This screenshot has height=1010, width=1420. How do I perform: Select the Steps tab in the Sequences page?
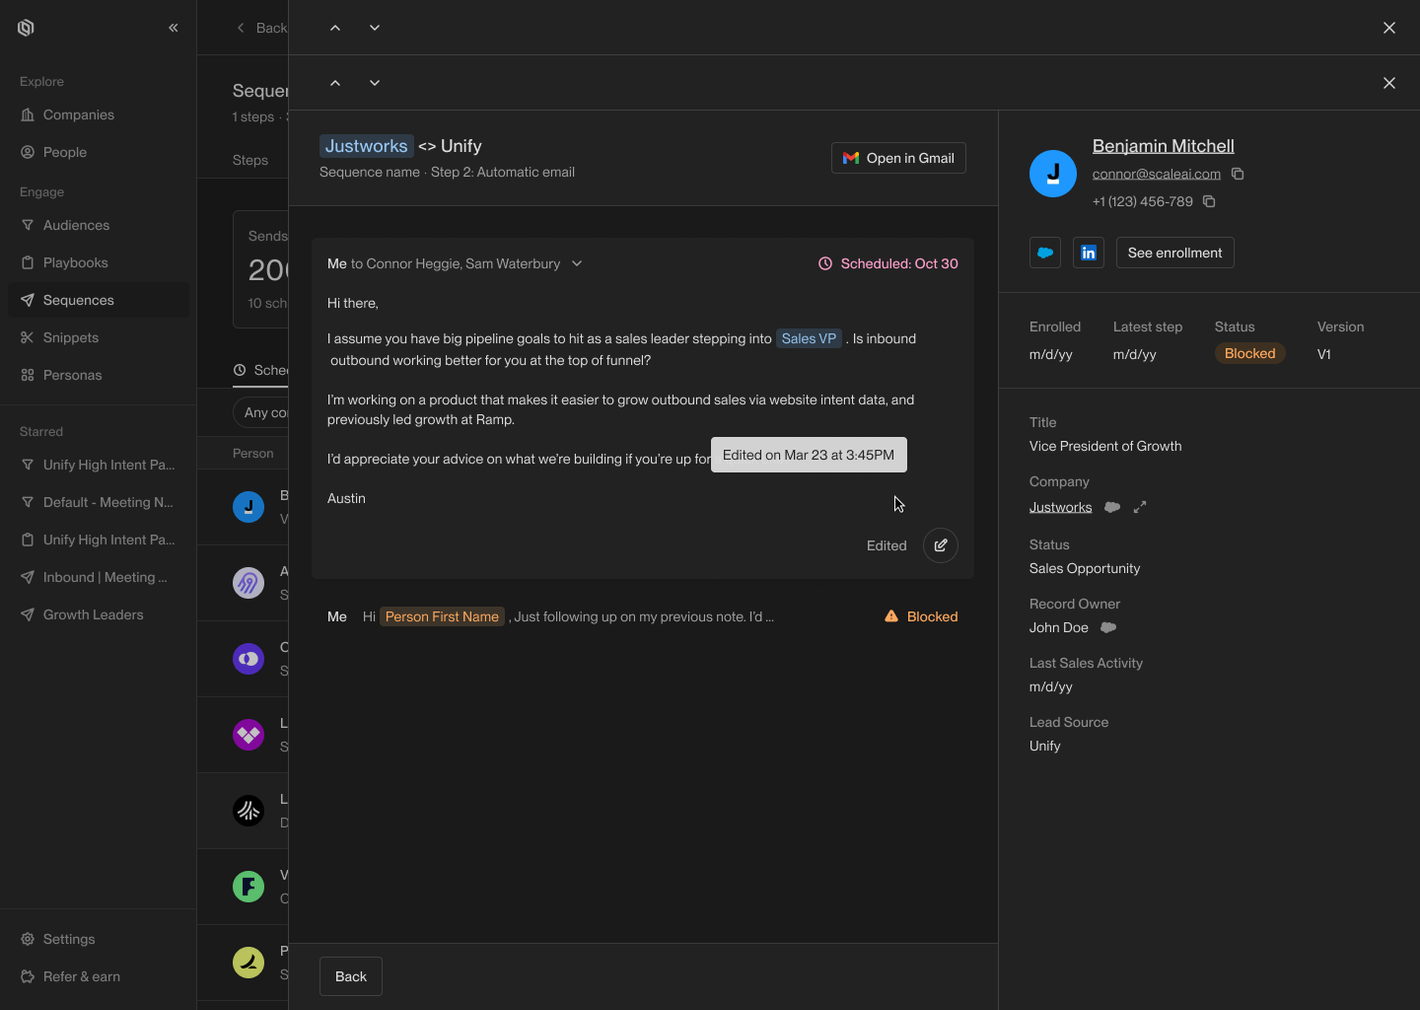pyautogui.click(x=250, y=160)
